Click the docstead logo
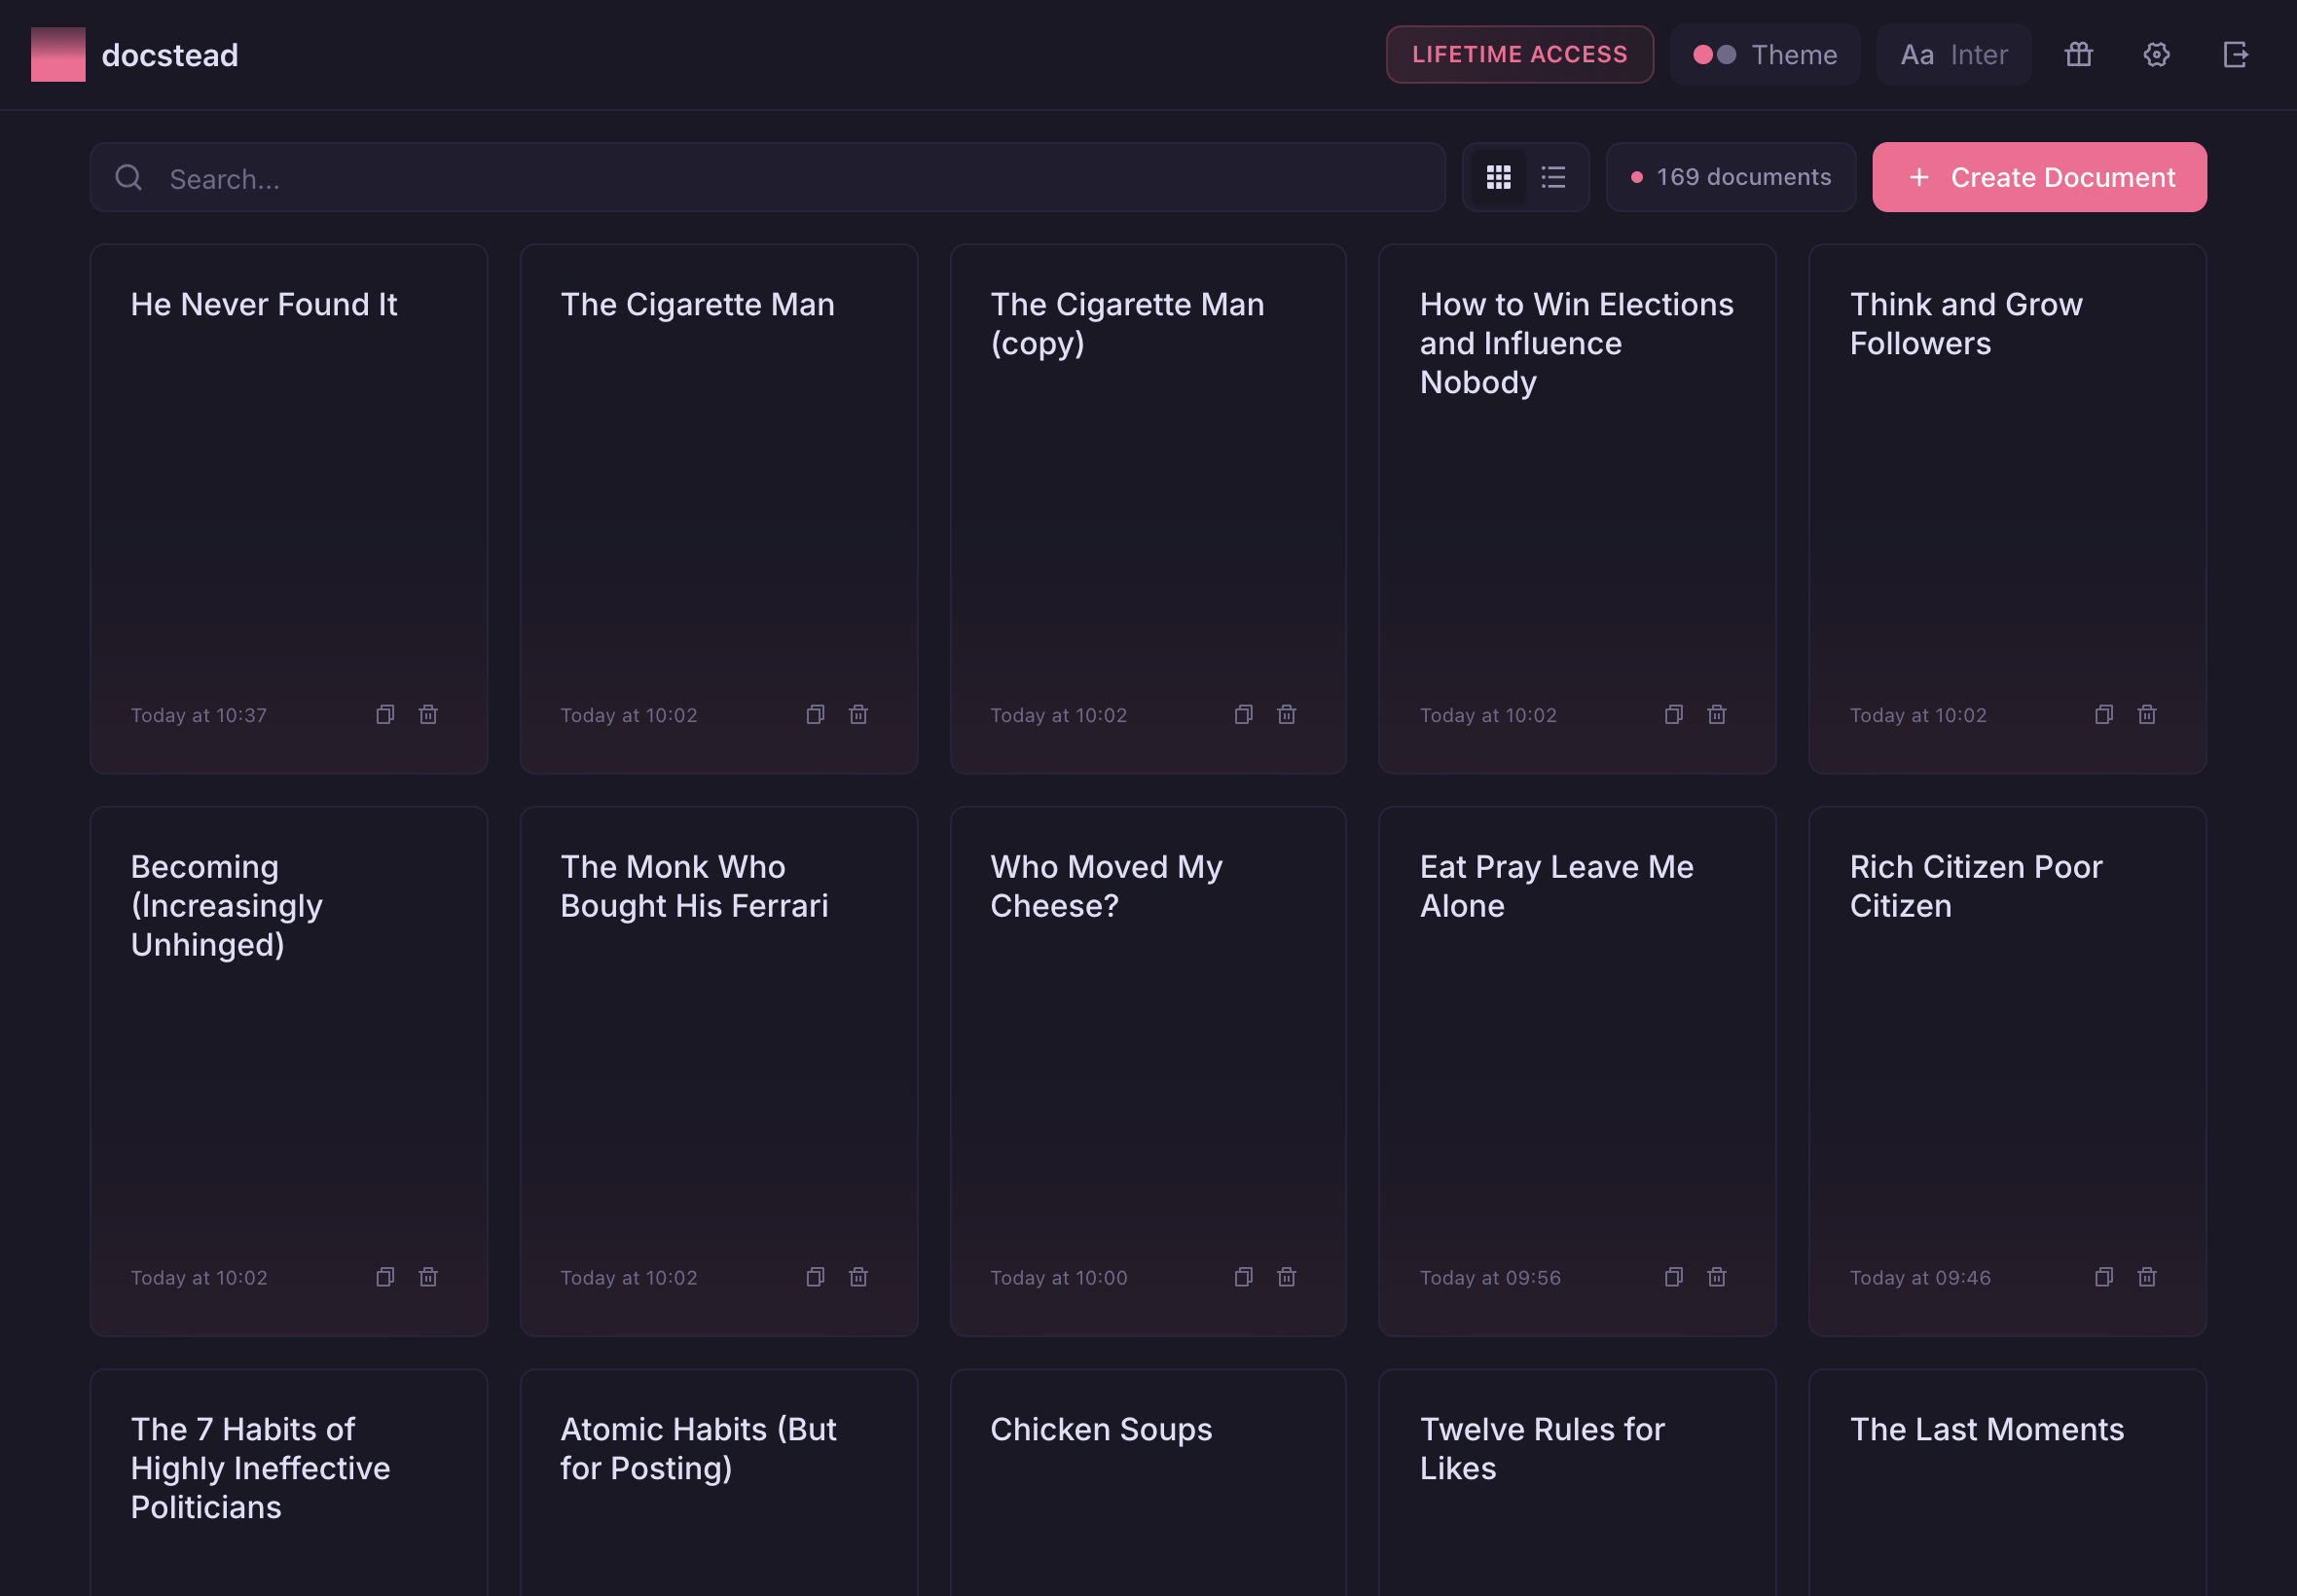Screen dimensions: 2297x1596 [169, 55]
